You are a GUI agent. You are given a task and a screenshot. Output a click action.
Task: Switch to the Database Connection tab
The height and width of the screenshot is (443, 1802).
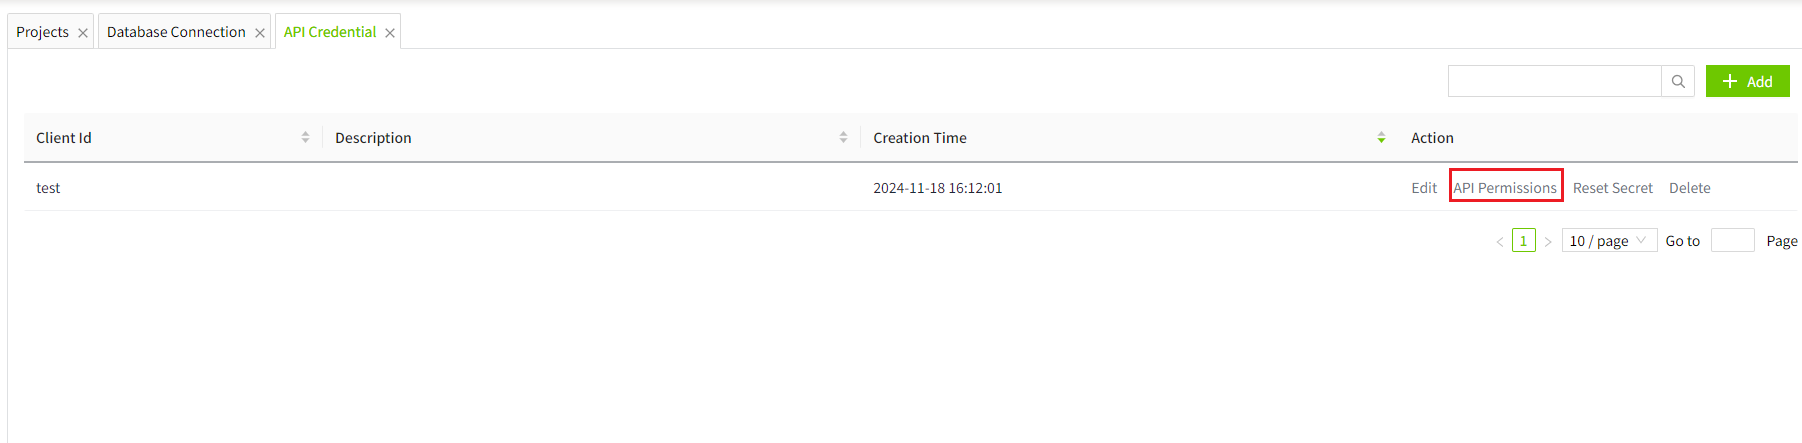176,32
